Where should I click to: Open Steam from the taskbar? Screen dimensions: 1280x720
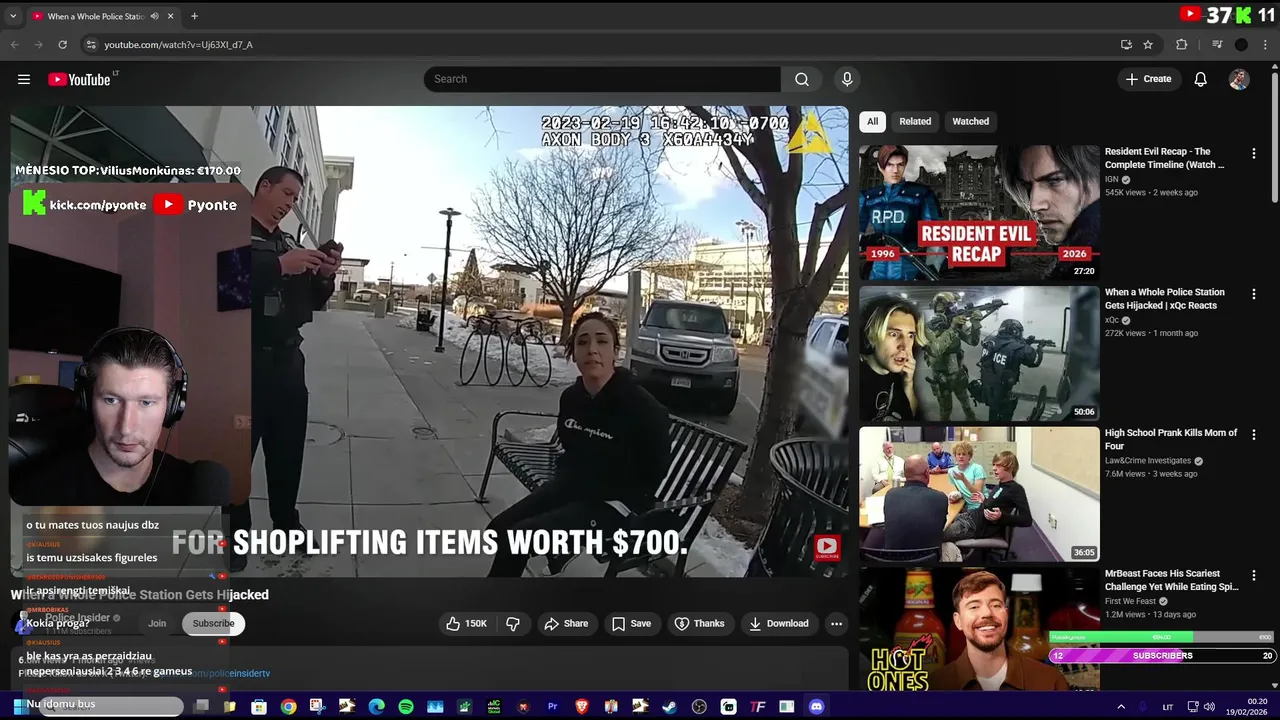point(669,707)
